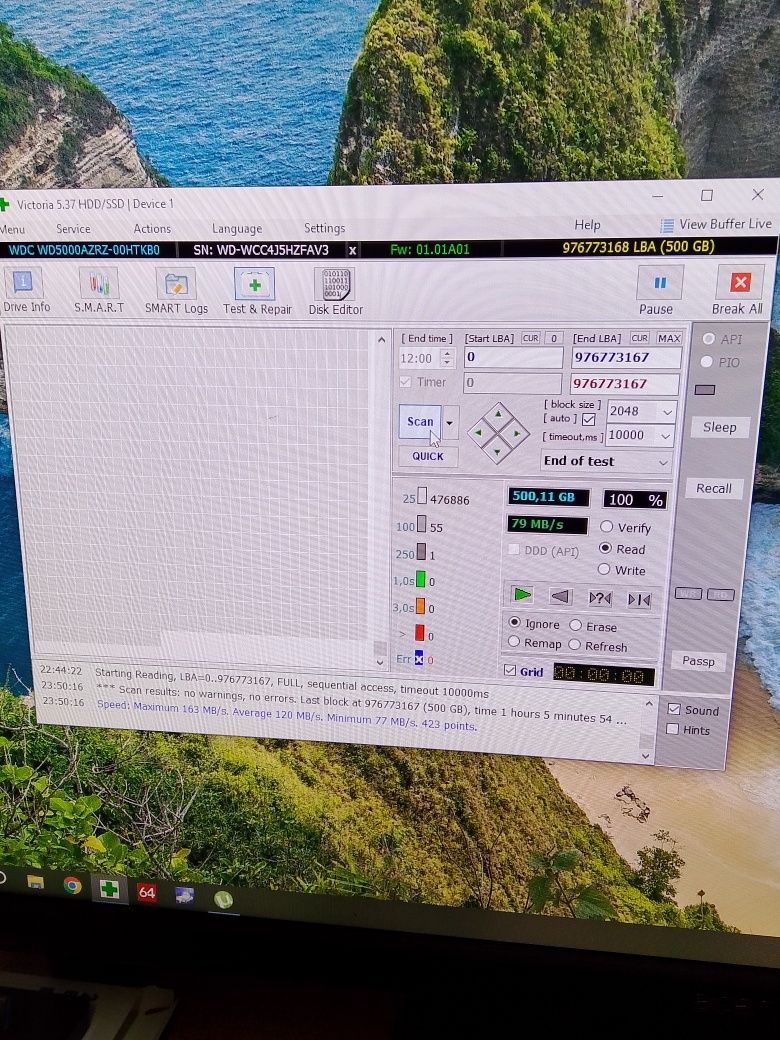Select the Refresh radio option
780x1040 pixels.
[x=574, y=644]
